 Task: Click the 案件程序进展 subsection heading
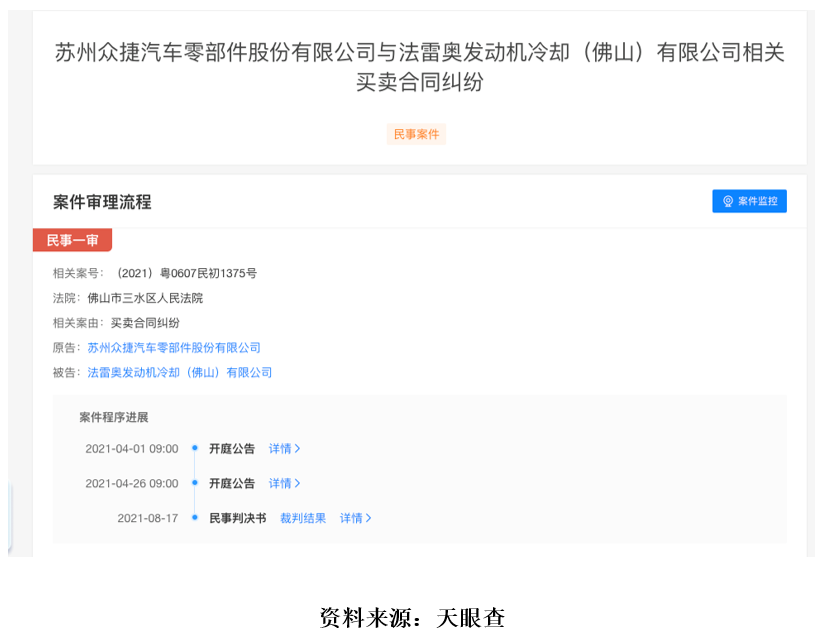114,418
